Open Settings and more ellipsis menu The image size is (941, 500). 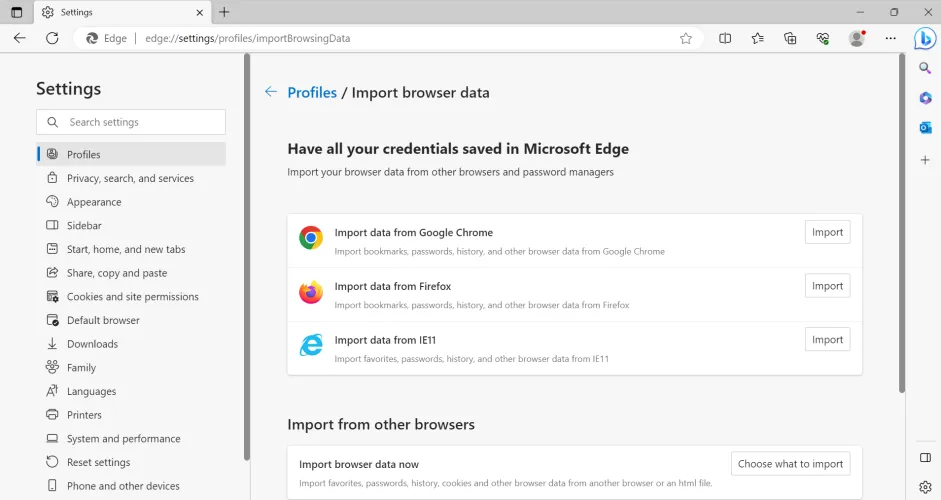890,38
